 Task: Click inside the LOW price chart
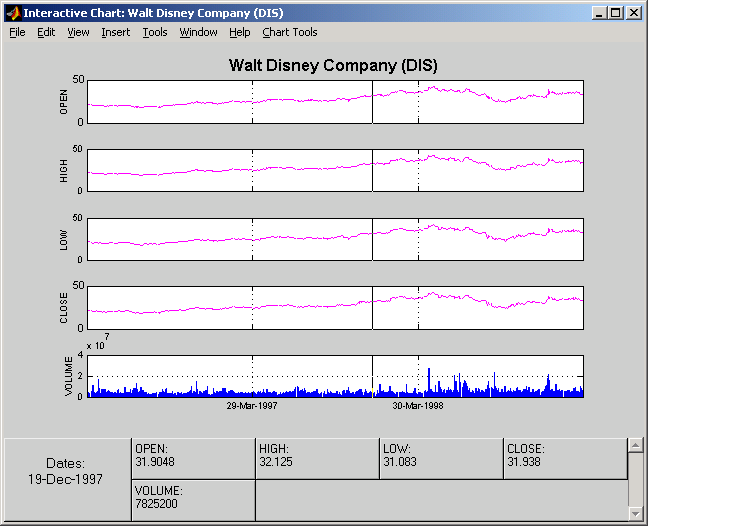336,239
